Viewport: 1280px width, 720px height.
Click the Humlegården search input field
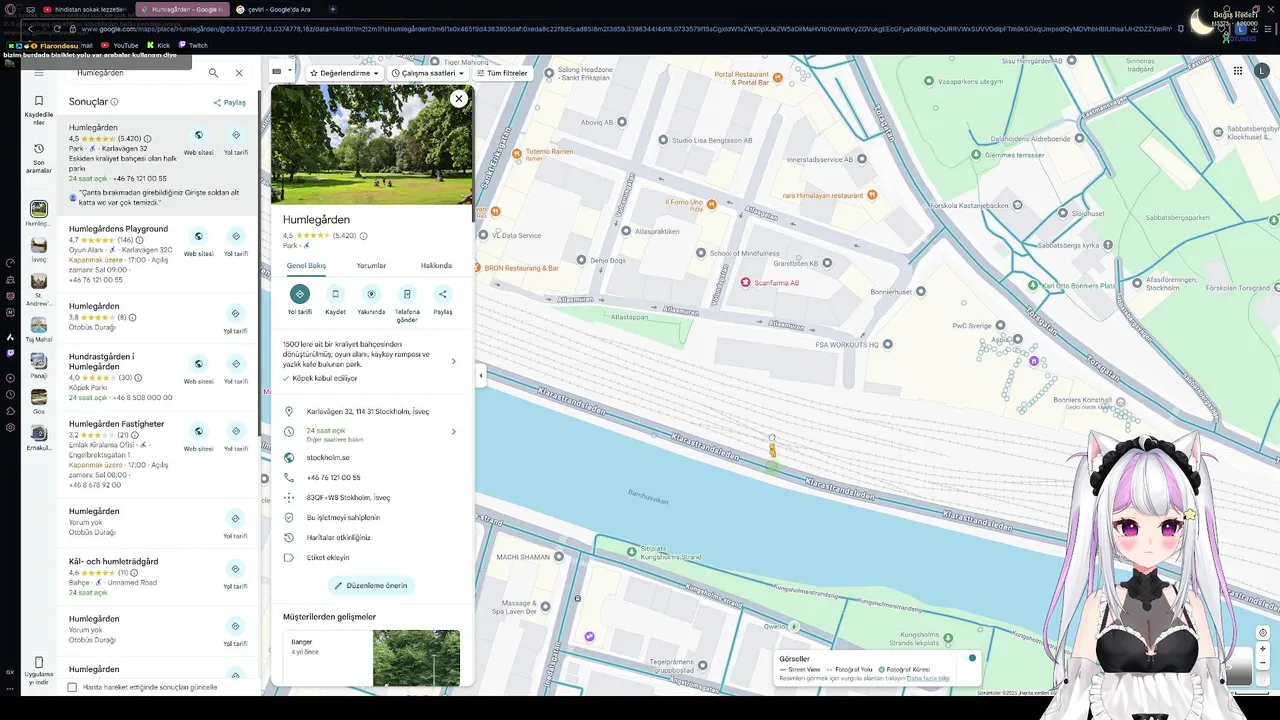(x=135, y=73)
